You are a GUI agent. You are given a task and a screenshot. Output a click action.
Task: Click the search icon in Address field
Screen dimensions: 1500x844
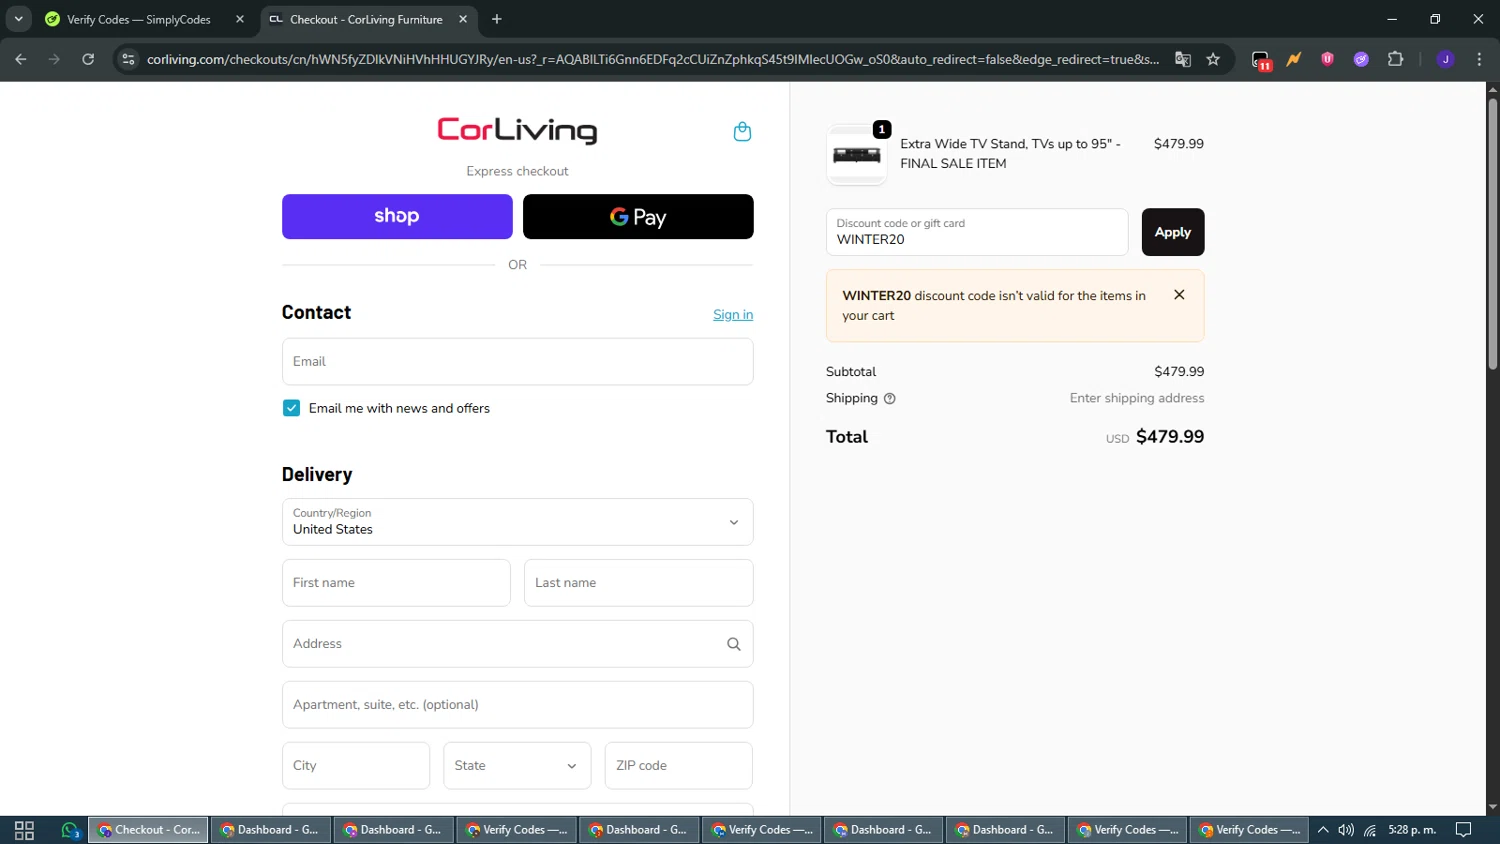(733, 644)
